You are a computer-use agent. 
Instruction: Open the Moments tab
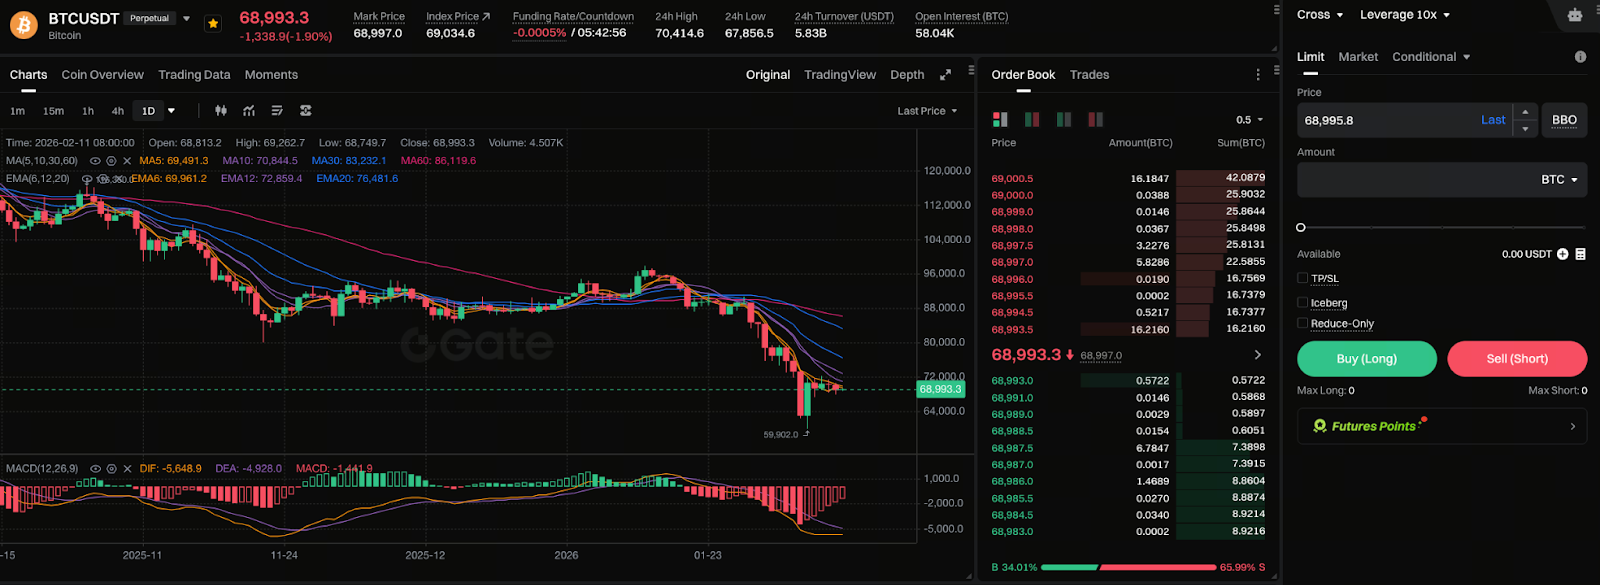click(271, 75)
